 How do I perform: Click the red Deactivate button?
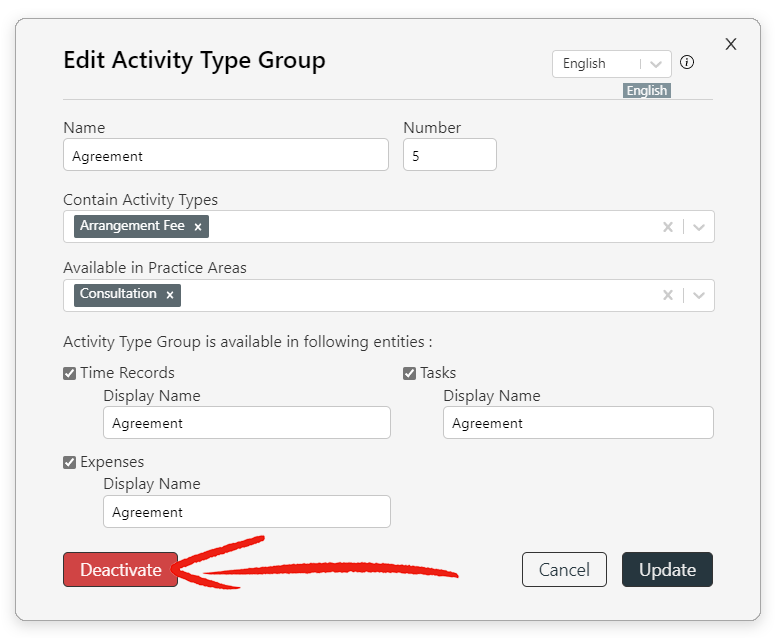click(120, 569)
